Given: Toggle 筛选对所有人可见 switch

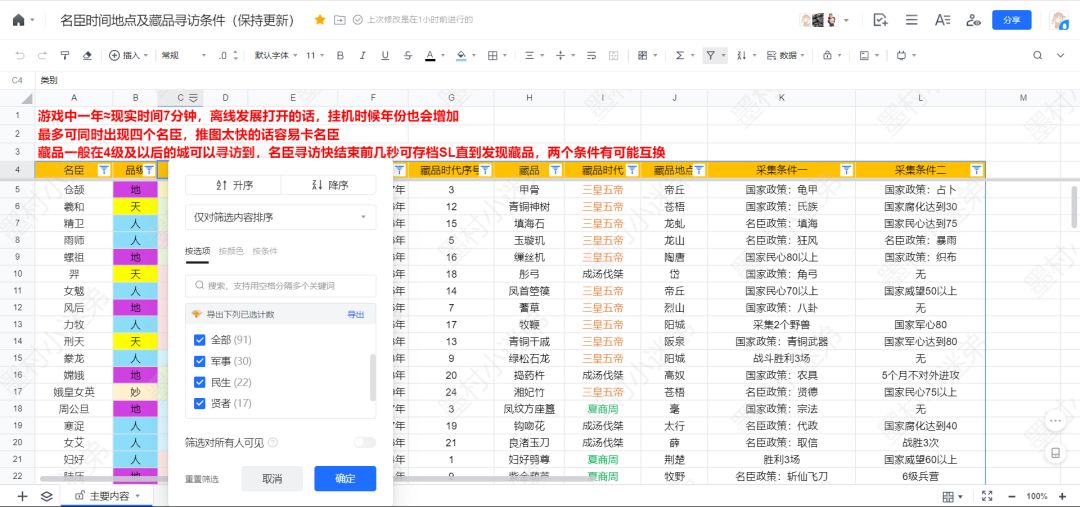Looking at the screenshot, I should 364,442.
